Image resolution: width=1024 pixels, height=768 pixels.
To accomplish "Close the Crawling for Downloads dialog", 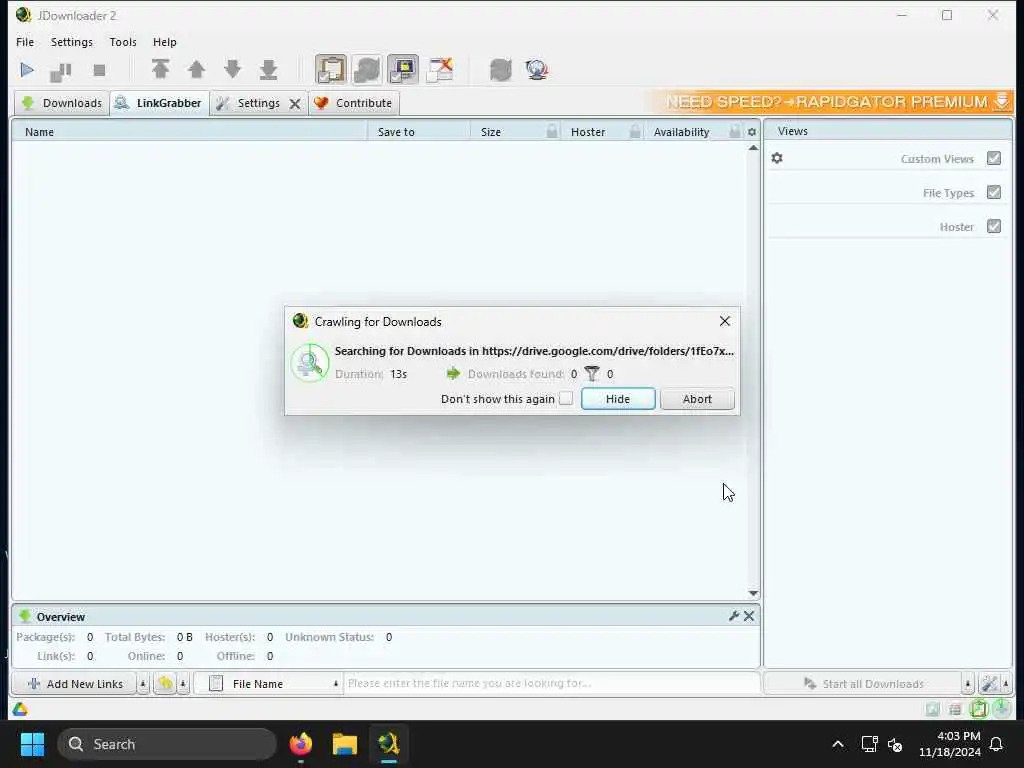I will pos(724,321).
